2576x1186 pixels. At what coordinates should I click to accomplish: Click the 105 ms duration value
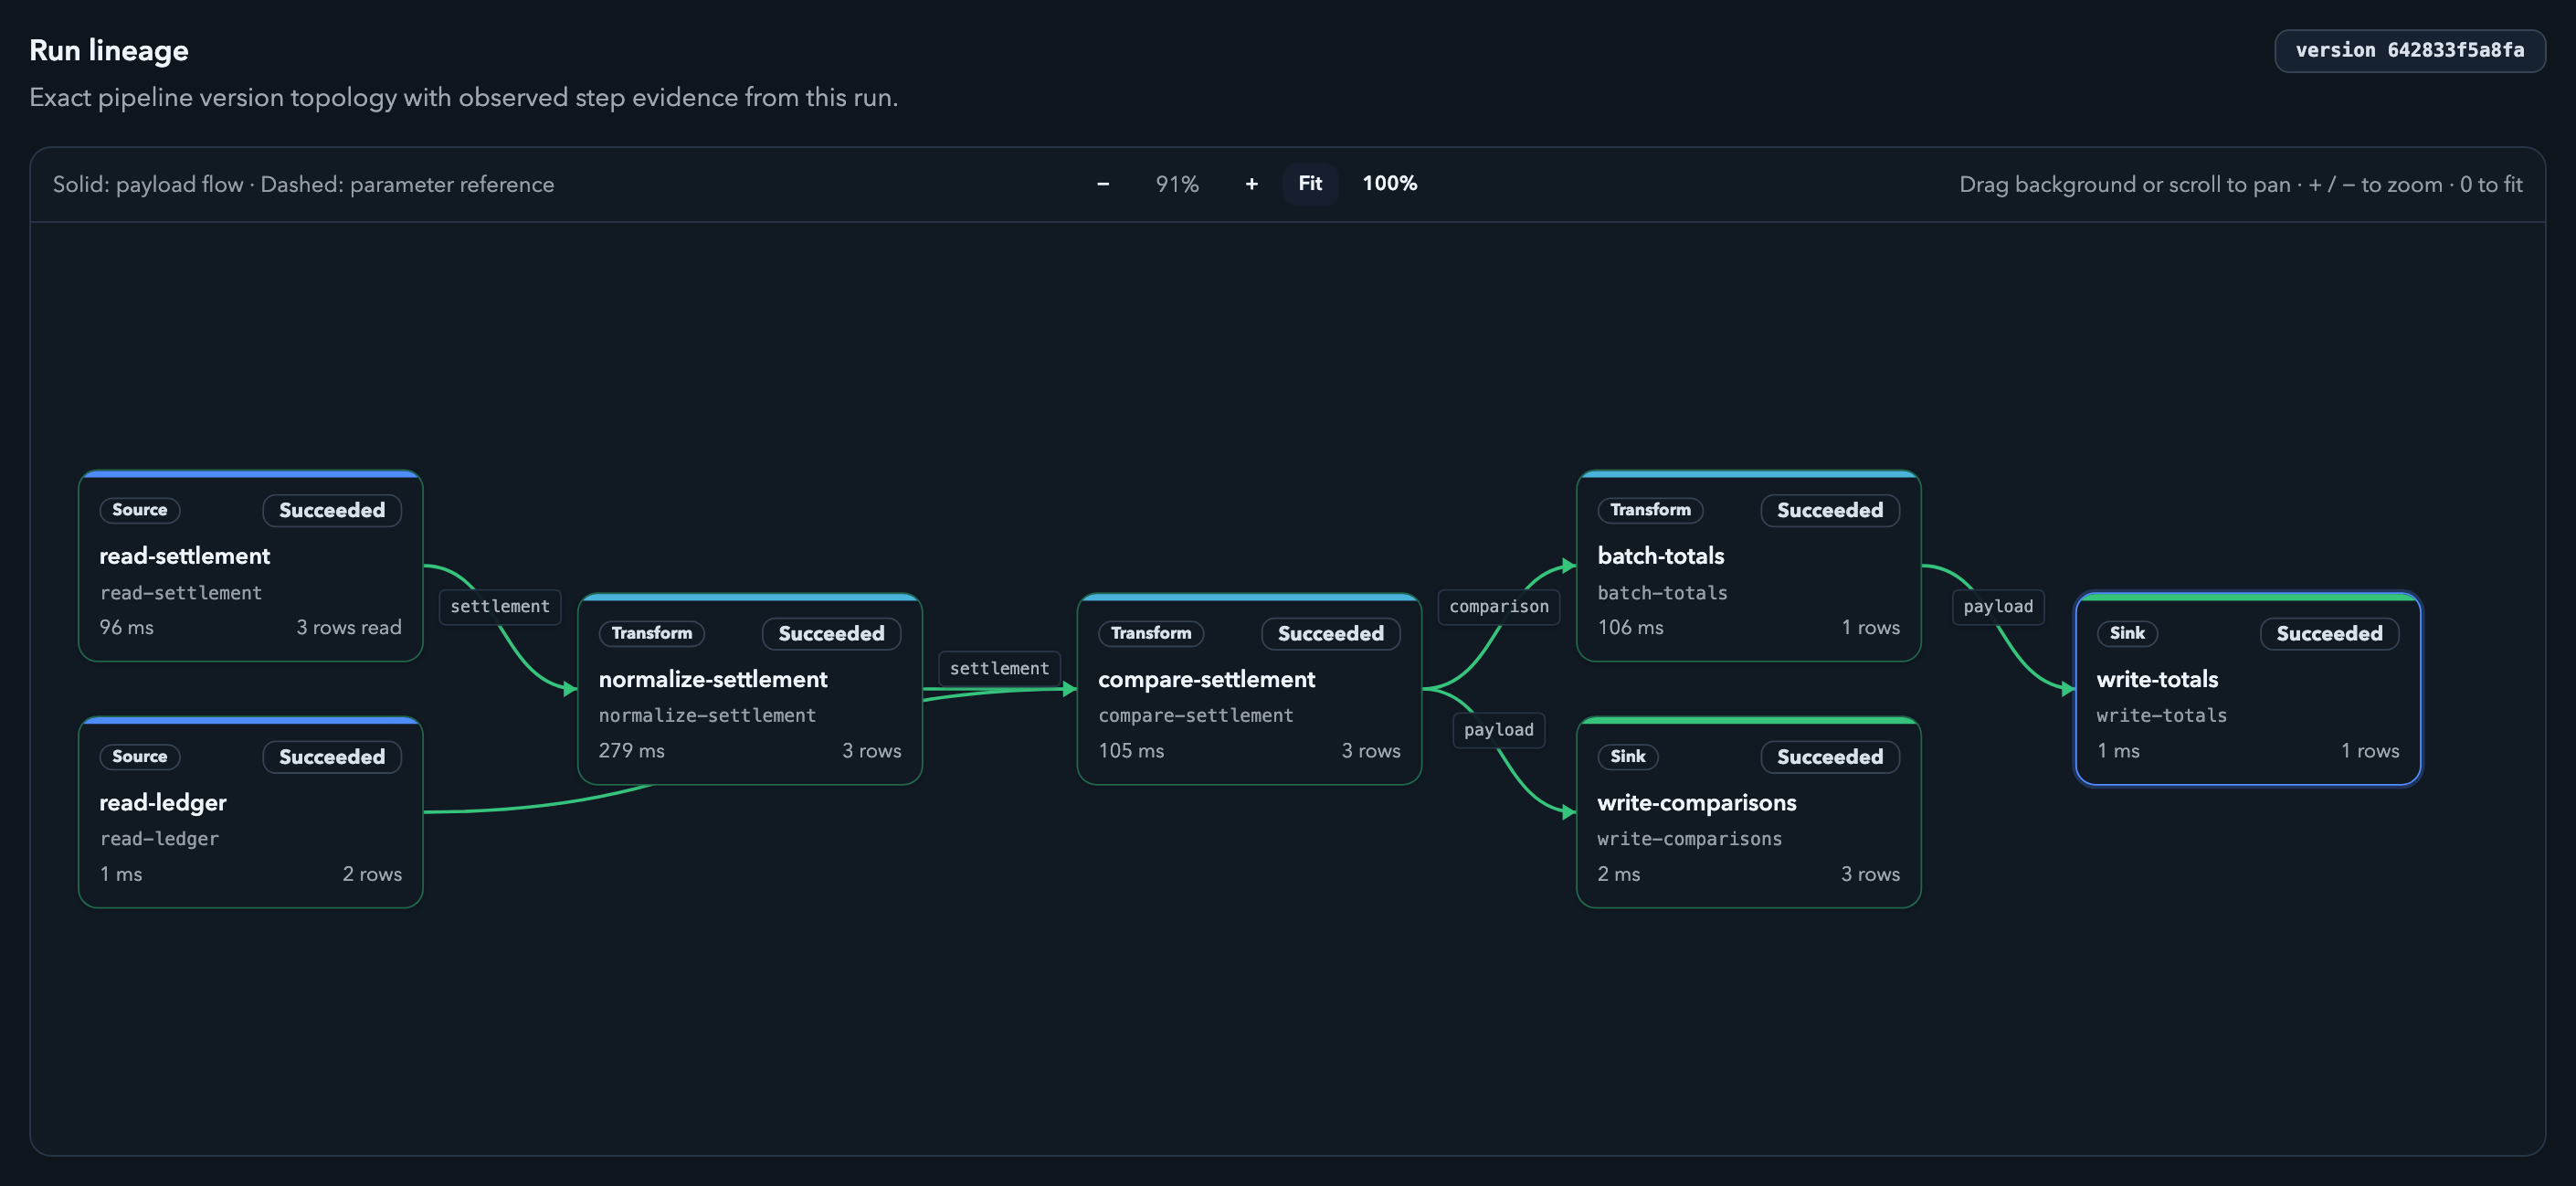(1131, 751)
